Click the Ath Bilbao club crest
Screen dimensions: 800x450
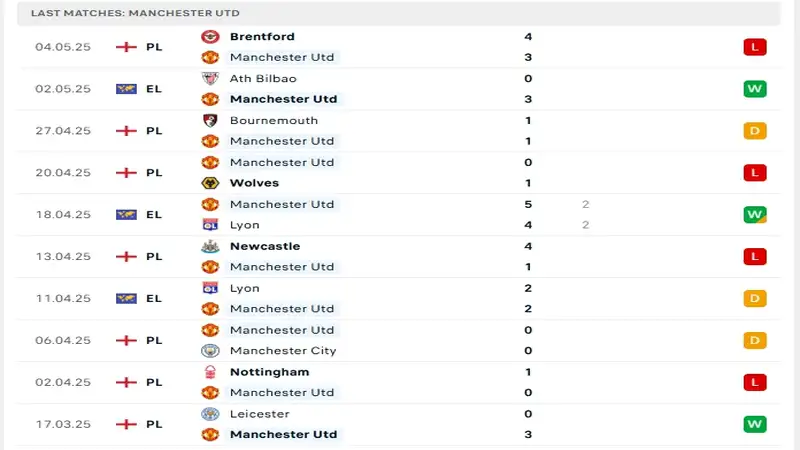click(210, 78)
